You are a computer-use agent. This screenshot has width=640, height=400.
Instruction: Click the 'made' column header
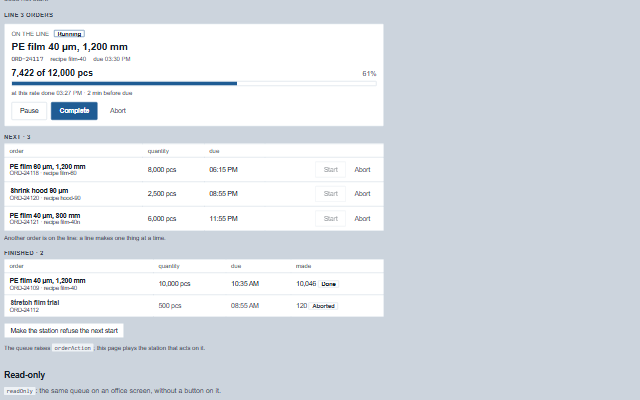pyautogui.click(x=303, y=266)
